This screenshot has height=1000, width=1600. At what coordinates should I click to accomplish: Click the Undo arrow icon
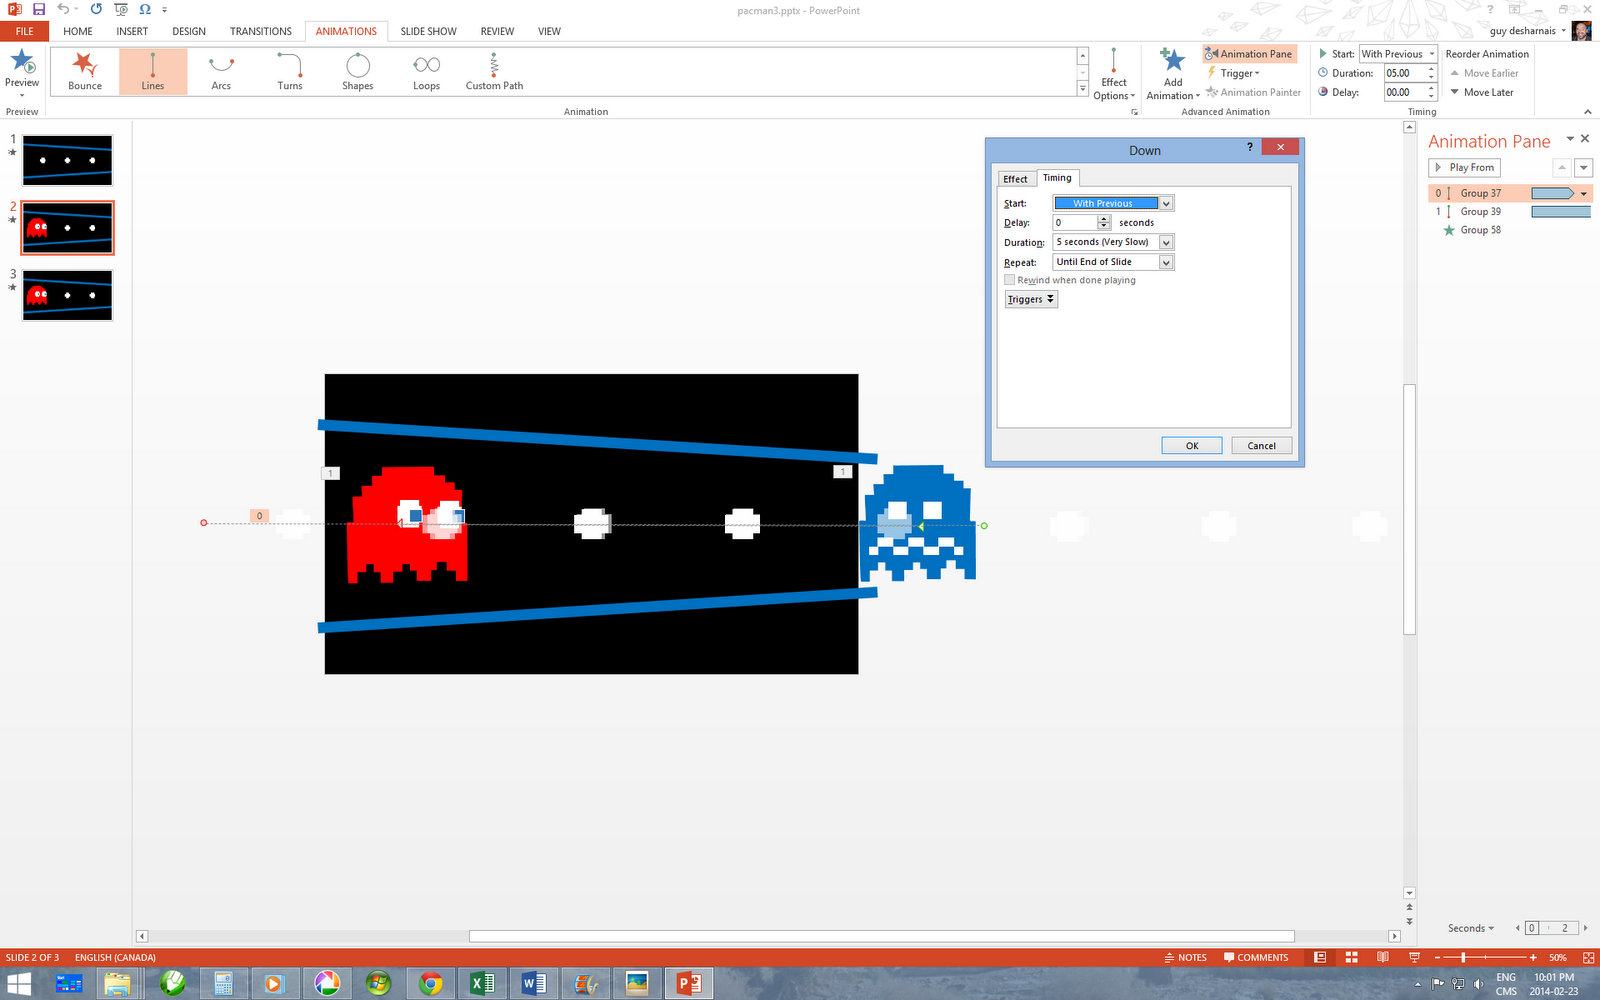click(x=62, y=9)
